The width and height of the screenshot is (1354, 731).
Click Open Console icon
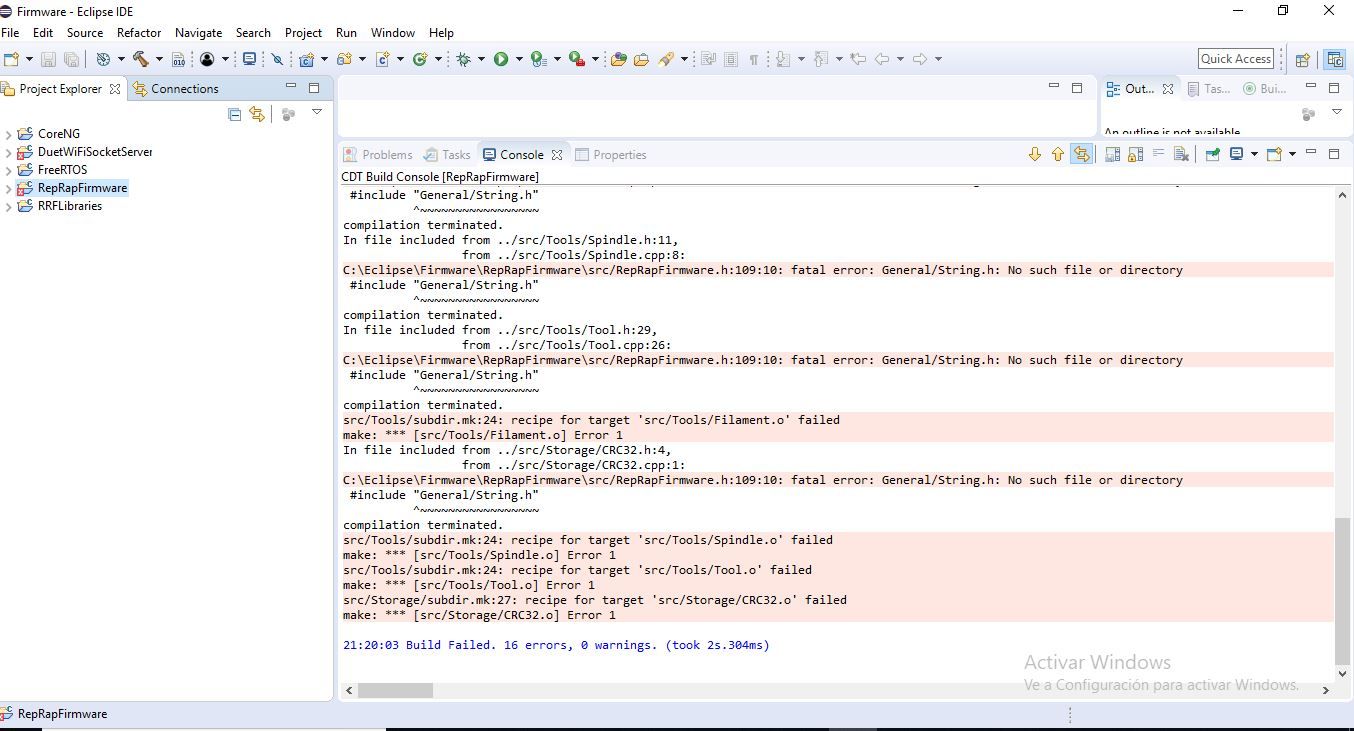pos(1274,154)
